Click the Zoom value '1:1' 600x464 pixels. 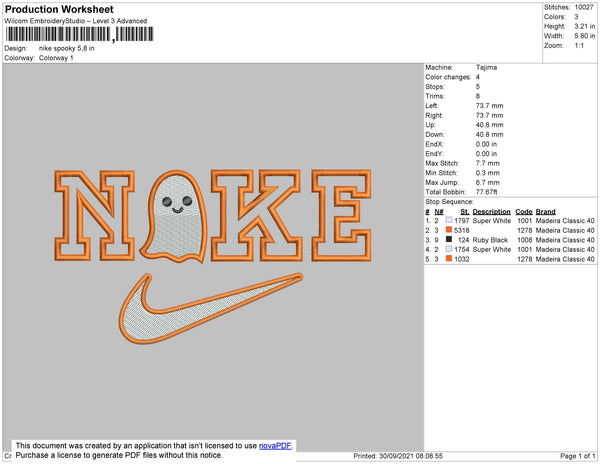[x=579, y=46]
